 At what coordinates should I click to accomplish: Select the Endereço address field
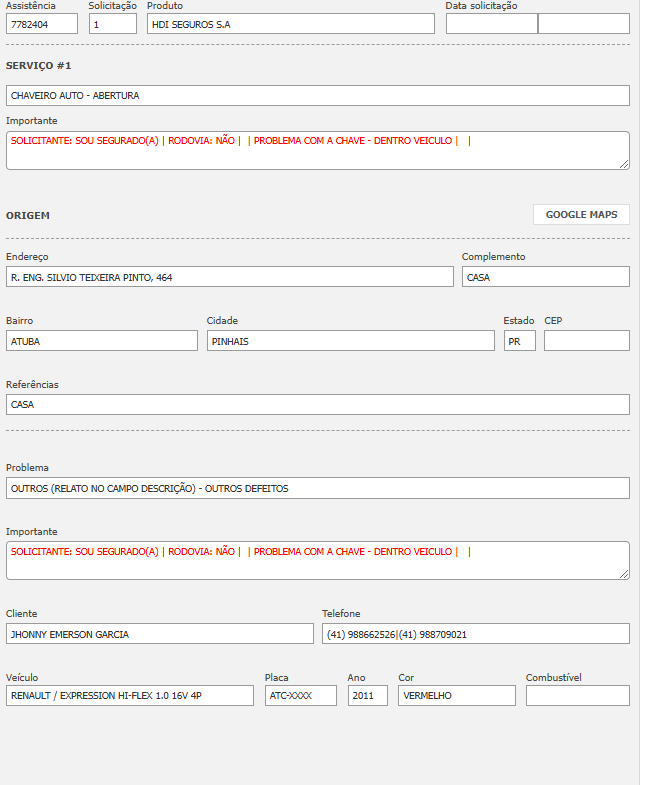click(x=229, y=277)
